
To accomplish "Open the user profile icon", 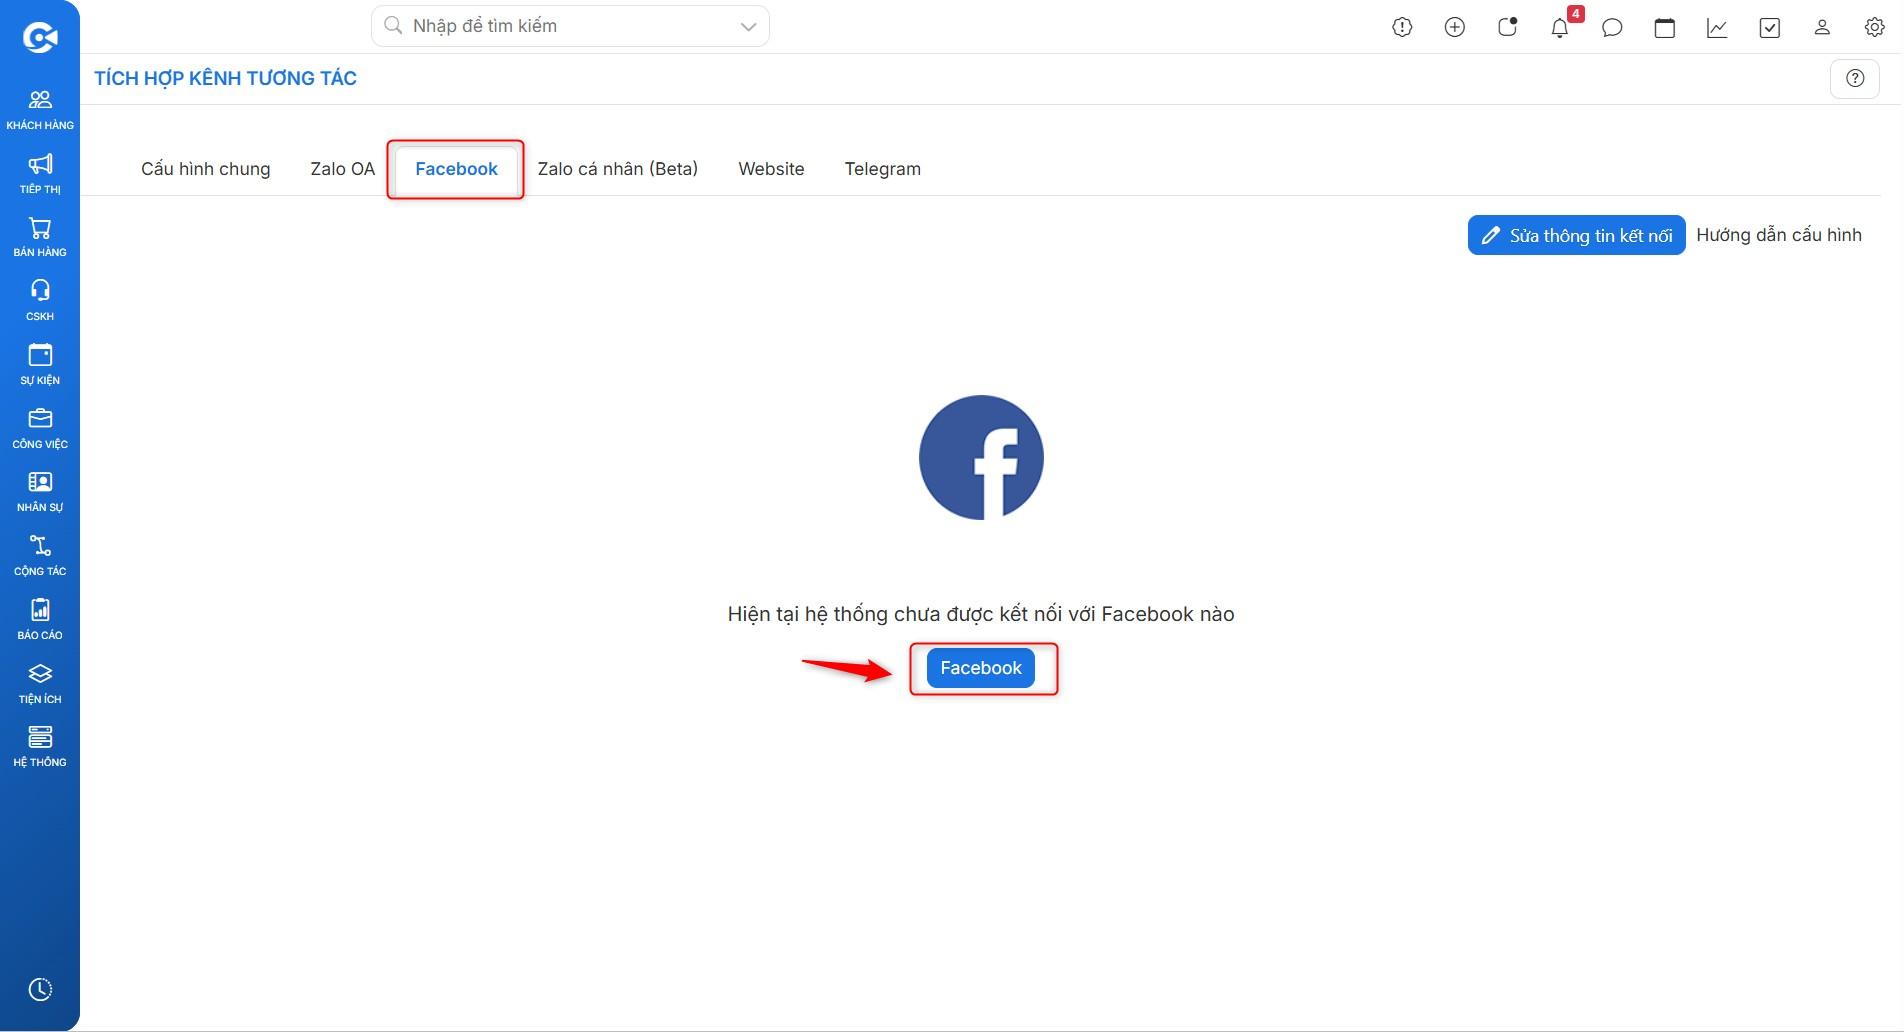I will (1822, 27).
